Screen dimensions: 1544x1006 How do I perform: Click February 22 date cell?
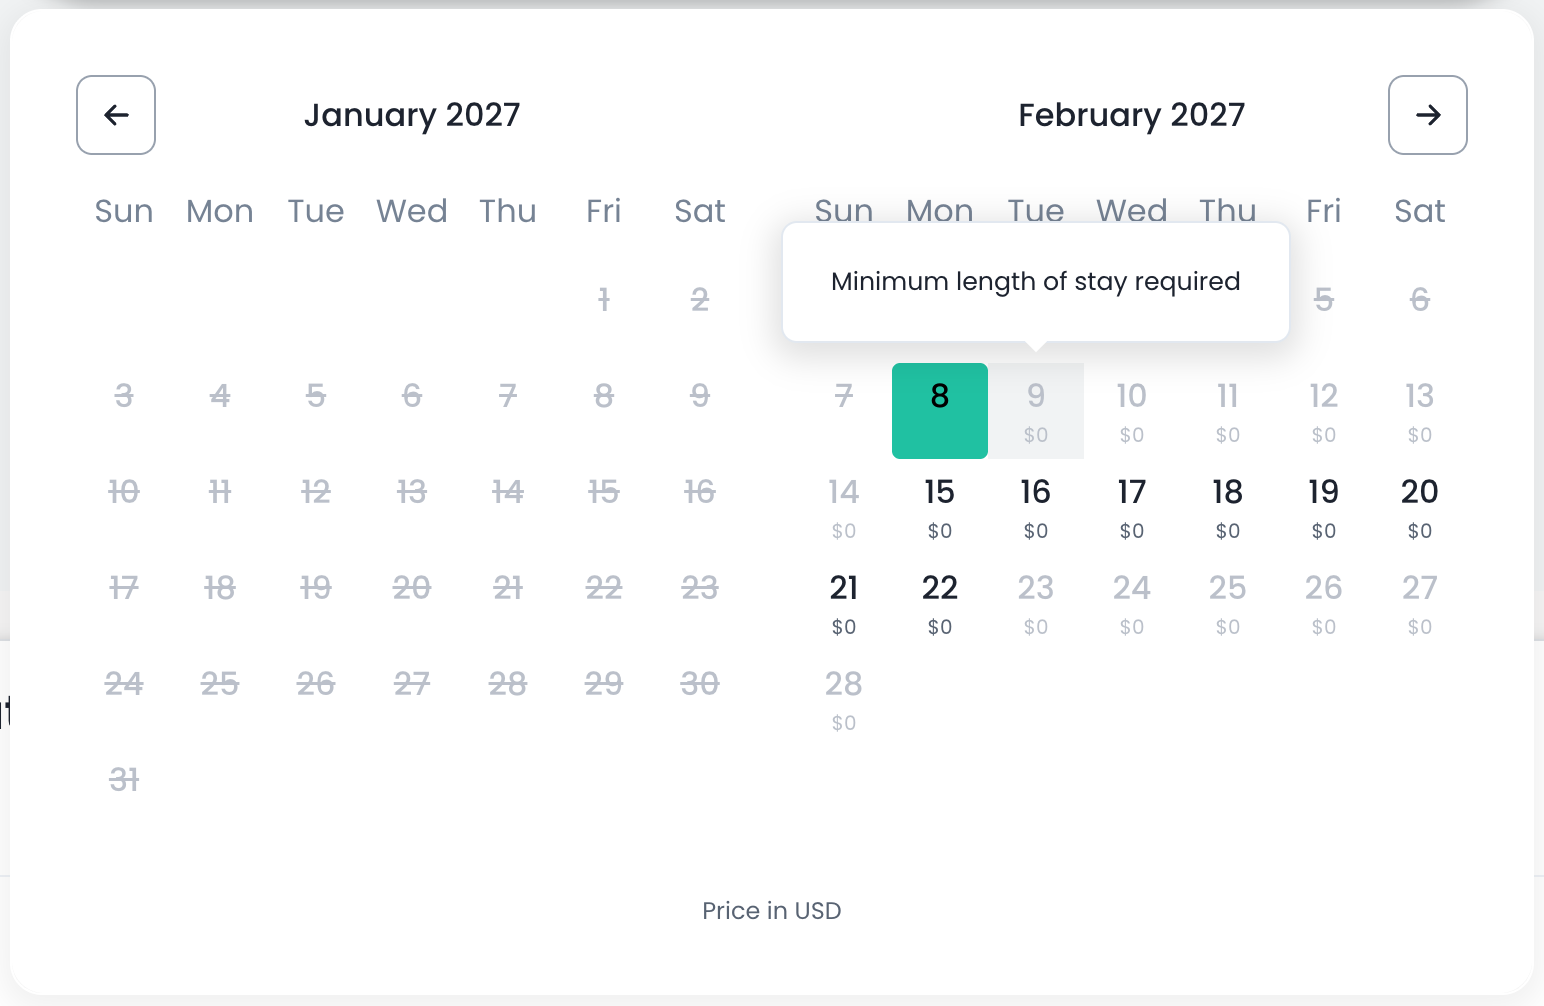(x=940, y=602)
